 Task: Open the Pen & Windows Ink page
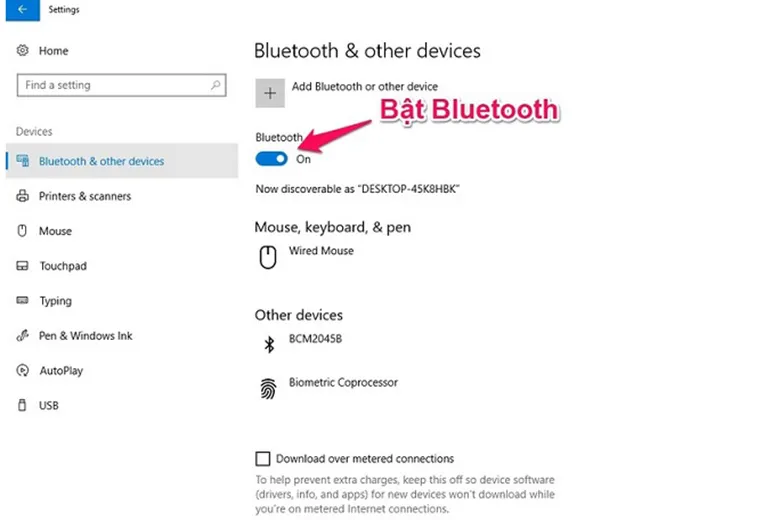[x=85, y=336]
